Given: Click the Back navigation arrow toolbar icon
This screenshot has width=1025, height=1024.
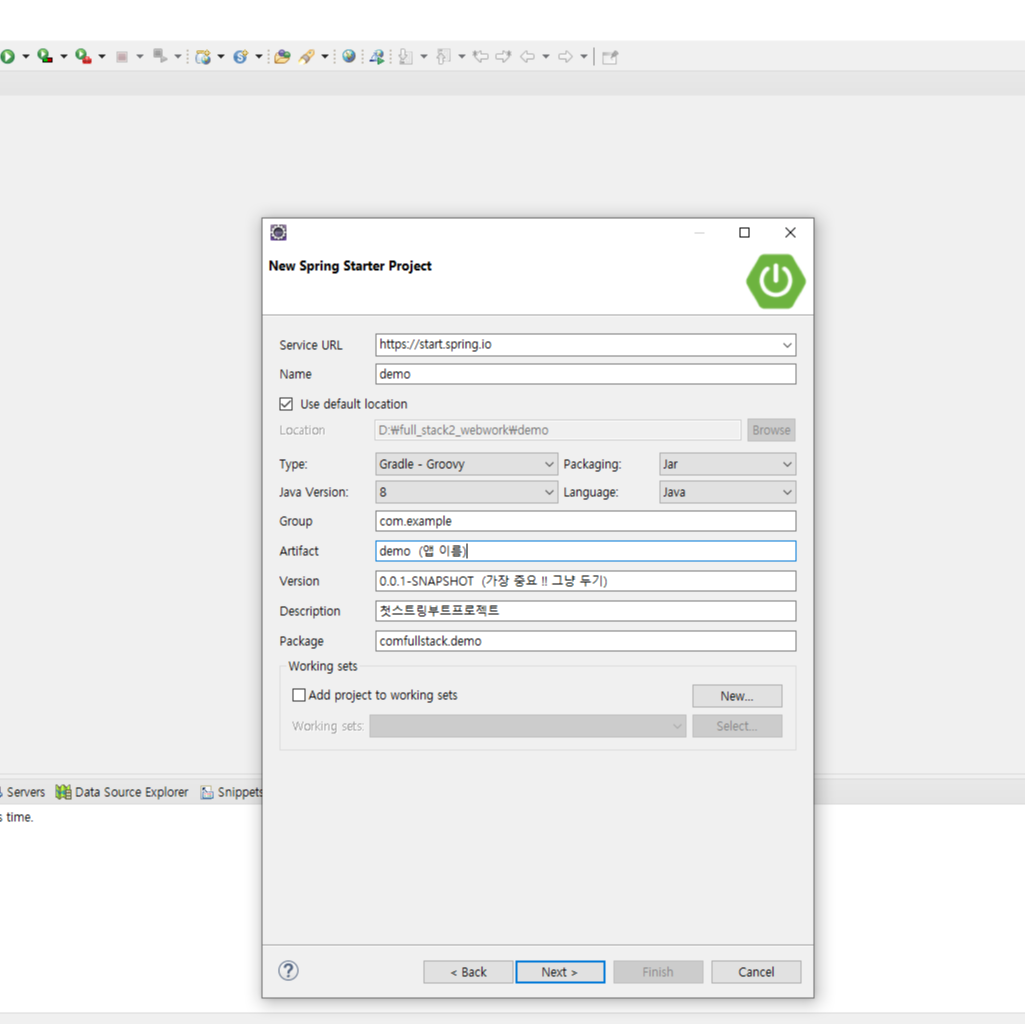Looking at the screenshot, I should click(528, 57).
